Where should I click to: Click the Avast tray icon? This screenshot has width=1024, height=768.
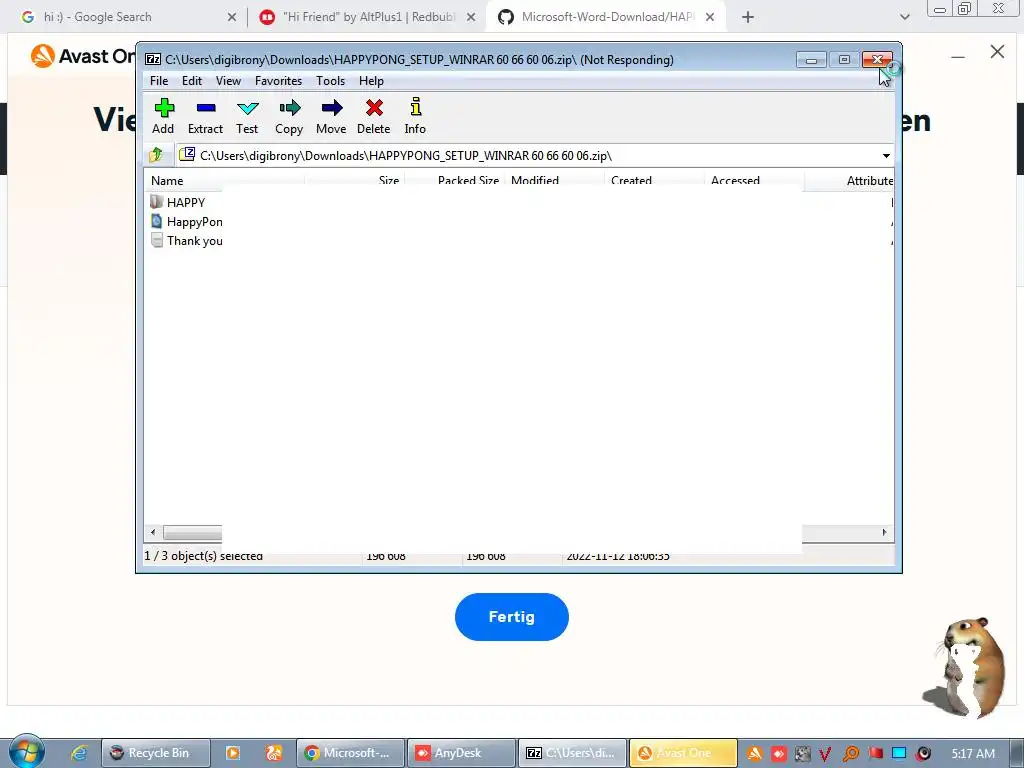(x=754, y=754)
